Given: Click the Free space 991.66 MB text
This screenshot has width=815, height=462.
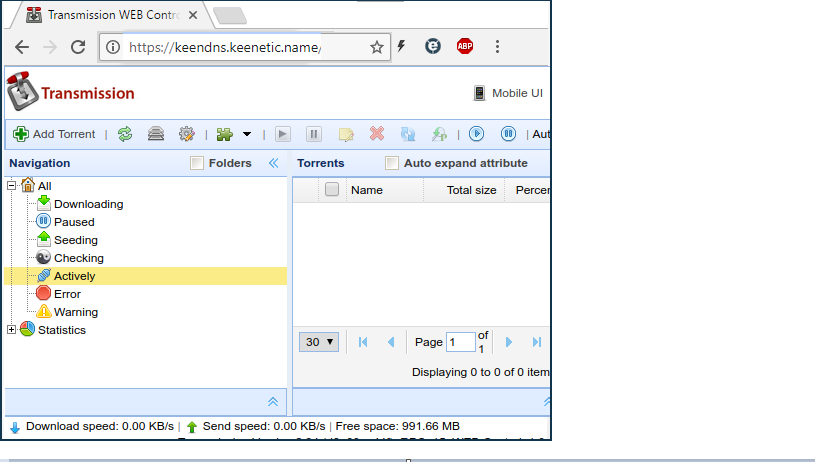Looking at the screenshot, I should click(x=398, y=427).
